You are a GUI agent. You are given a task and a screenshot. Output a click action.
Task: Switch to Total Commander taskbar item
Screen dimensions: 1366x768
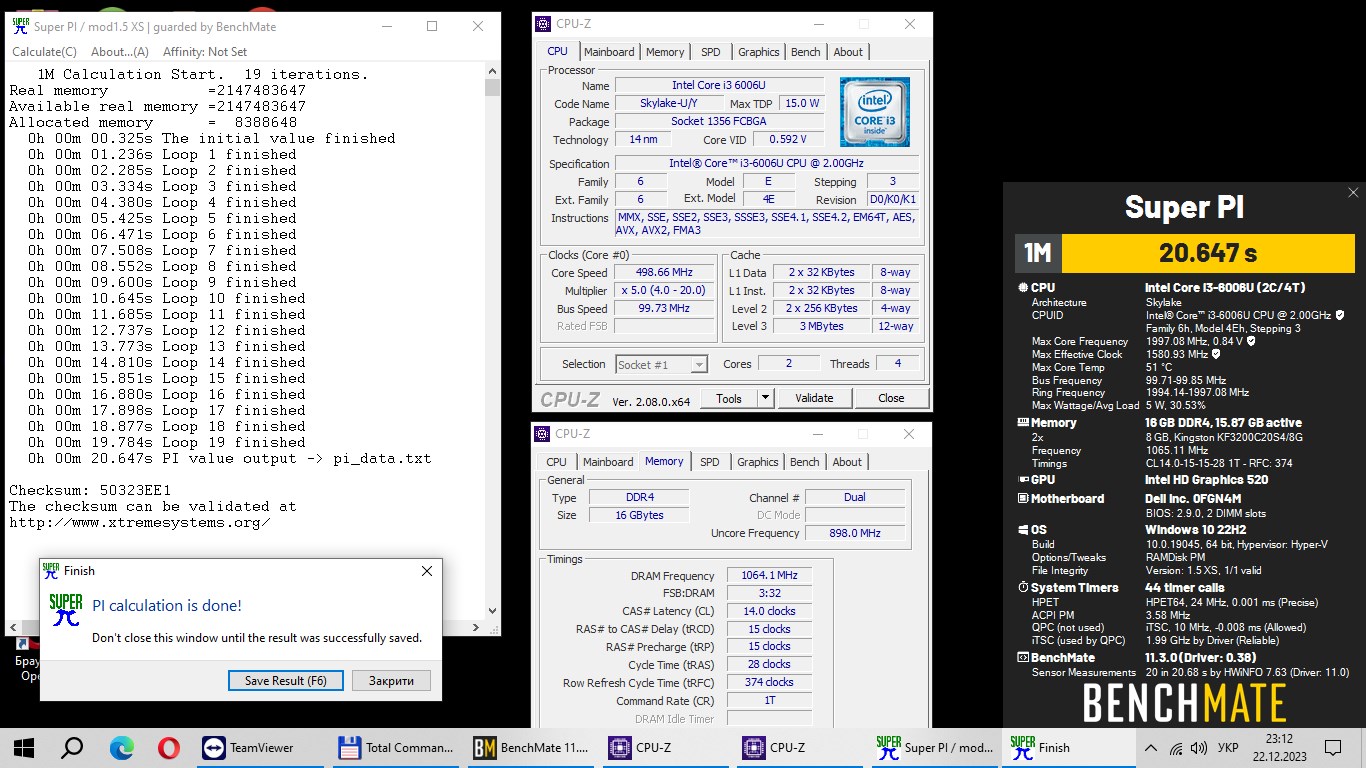(x=396, y=747)
